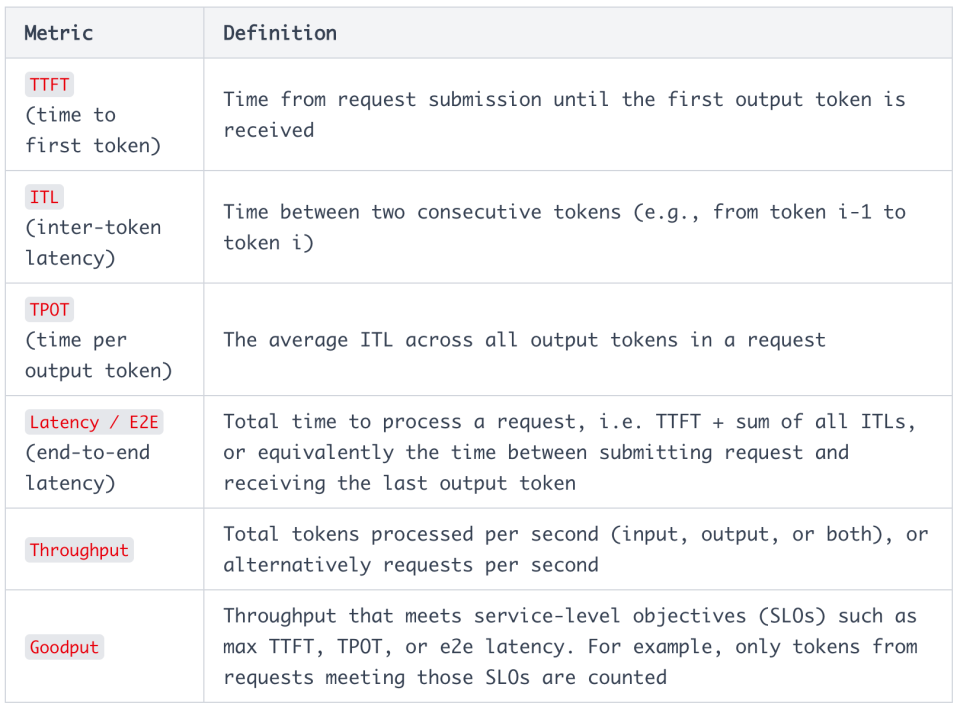Image resolution: width=960 pixels, height=713 pixels.
Task: Click the '(time per output token)' label
Action: click(98, 355)
